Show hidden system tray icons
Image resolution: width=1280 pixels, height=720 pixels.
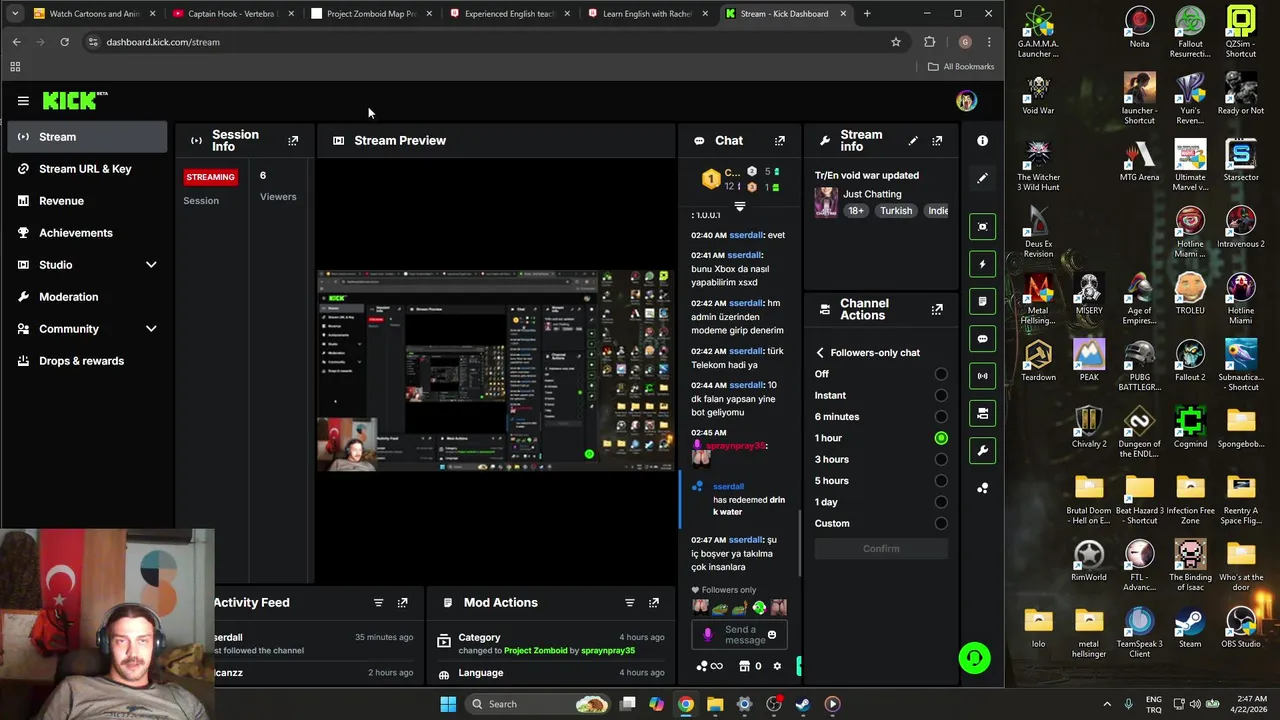point(1106,704)
